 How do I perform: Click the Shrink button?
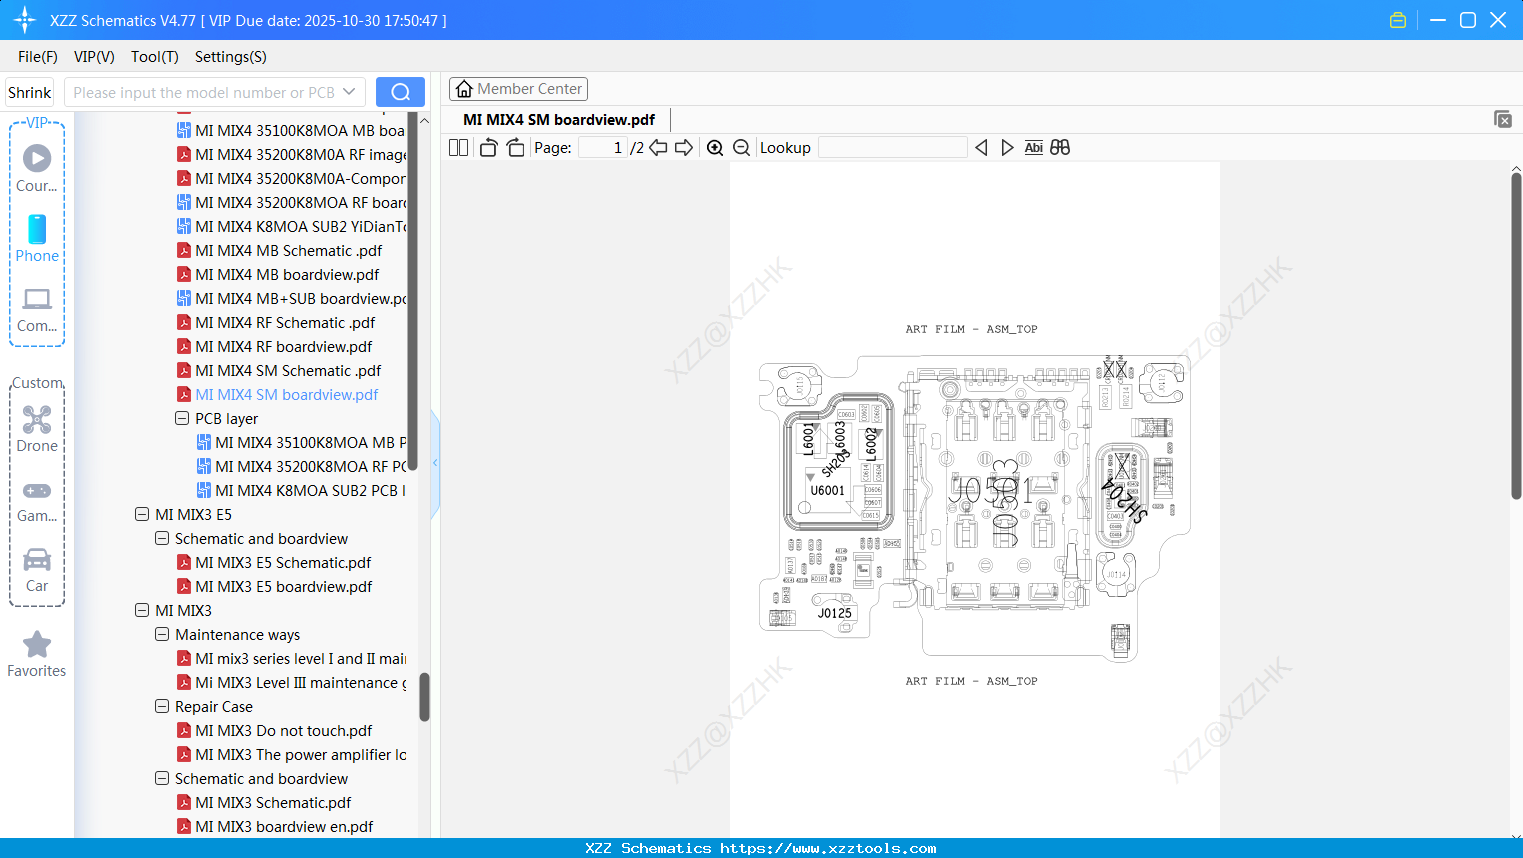(30, 92)
